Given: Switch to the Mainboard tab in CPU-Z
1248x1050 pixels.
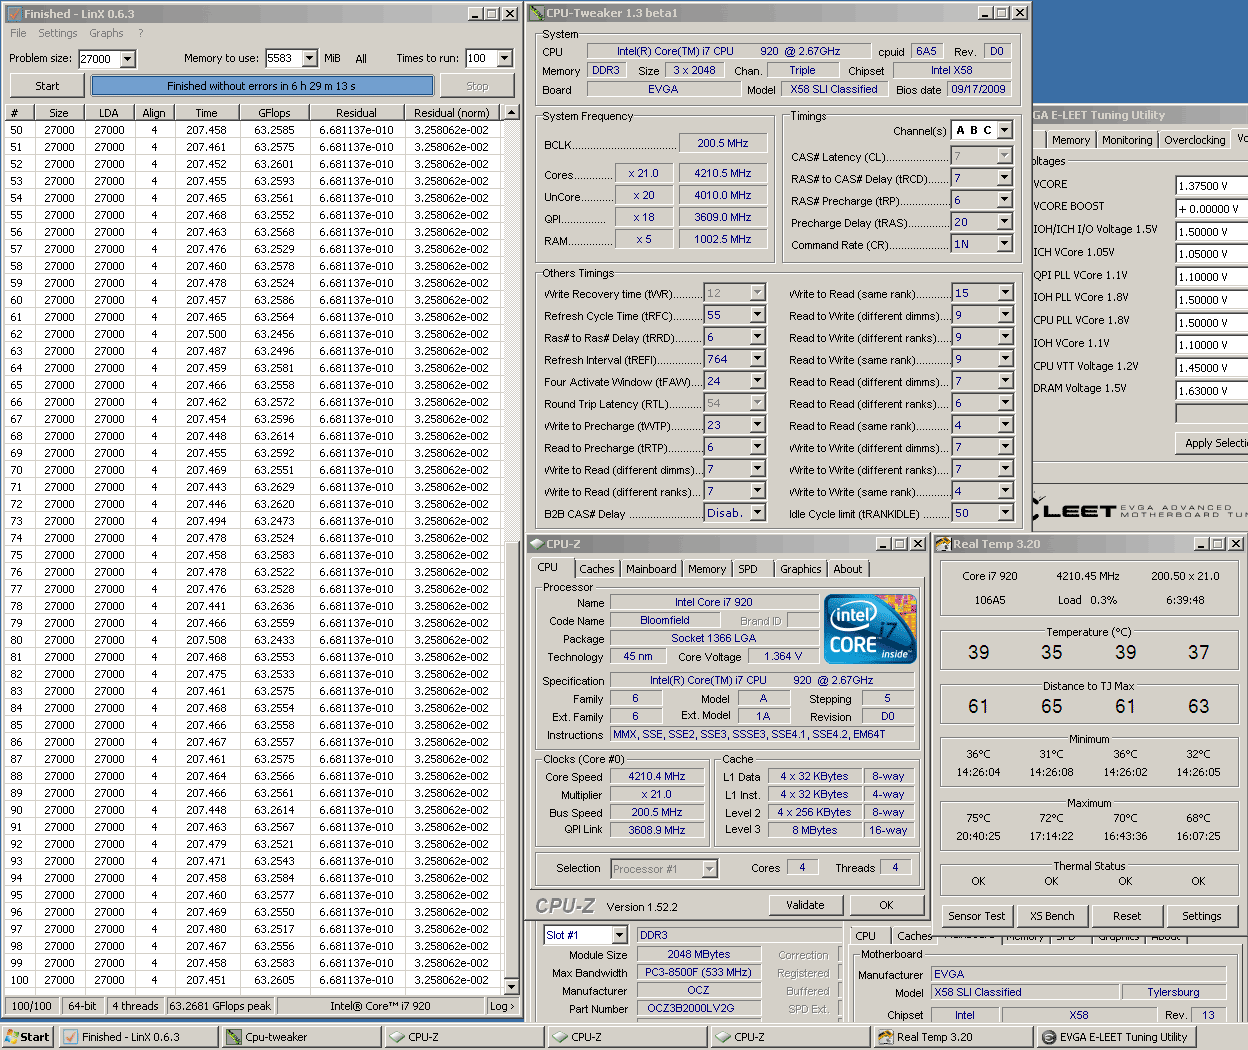Looking at the screenshot, I should click(x=651, y=569).
